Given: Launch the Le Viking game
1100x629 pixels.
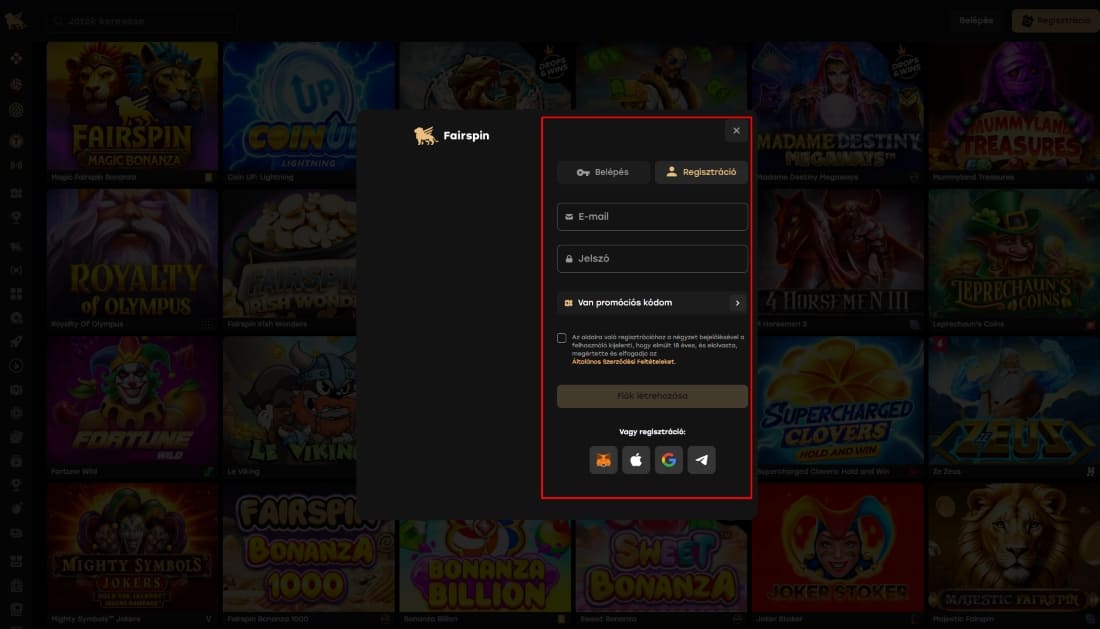Looking at the screenshot, I should [x=290, y=401].
